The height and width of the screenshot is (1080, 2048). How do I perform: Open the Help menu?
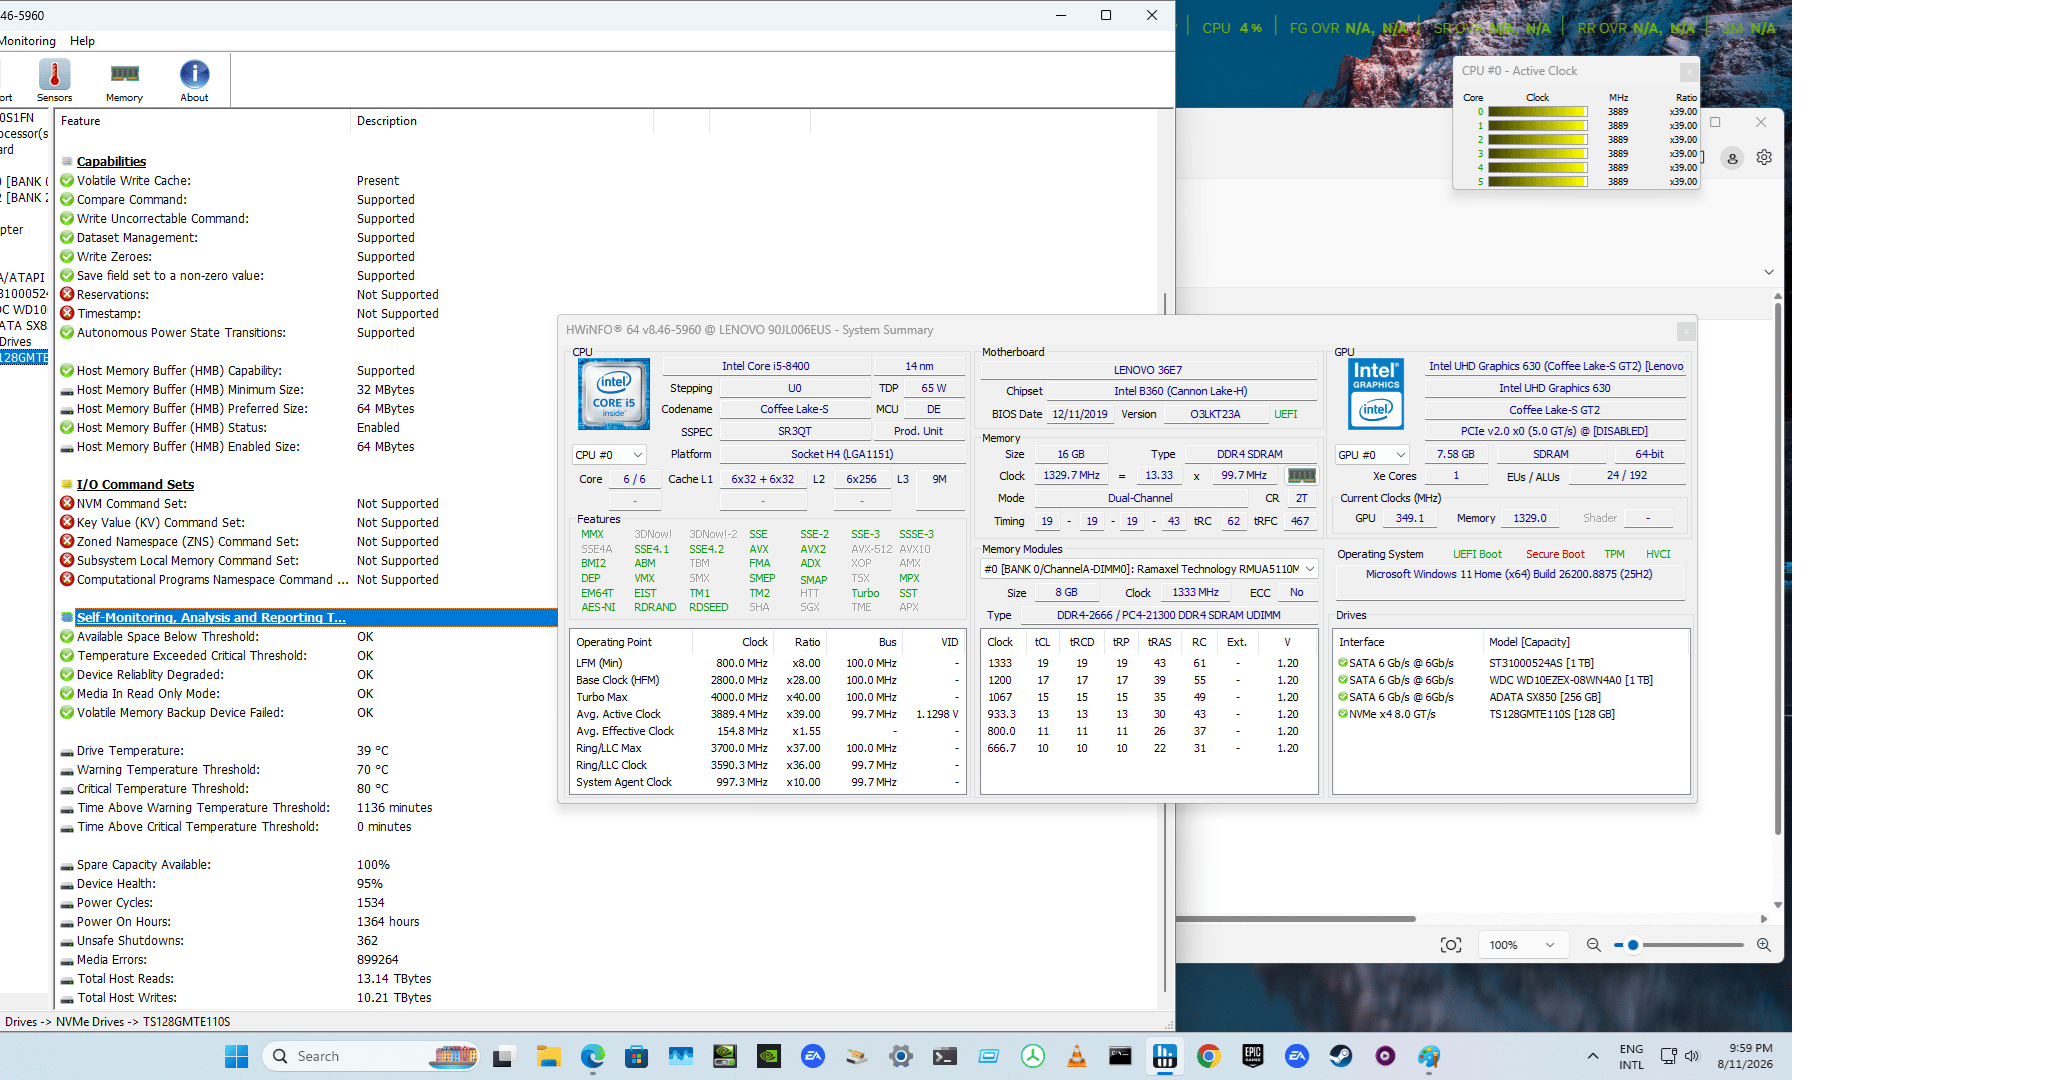[x=82, y=41]
